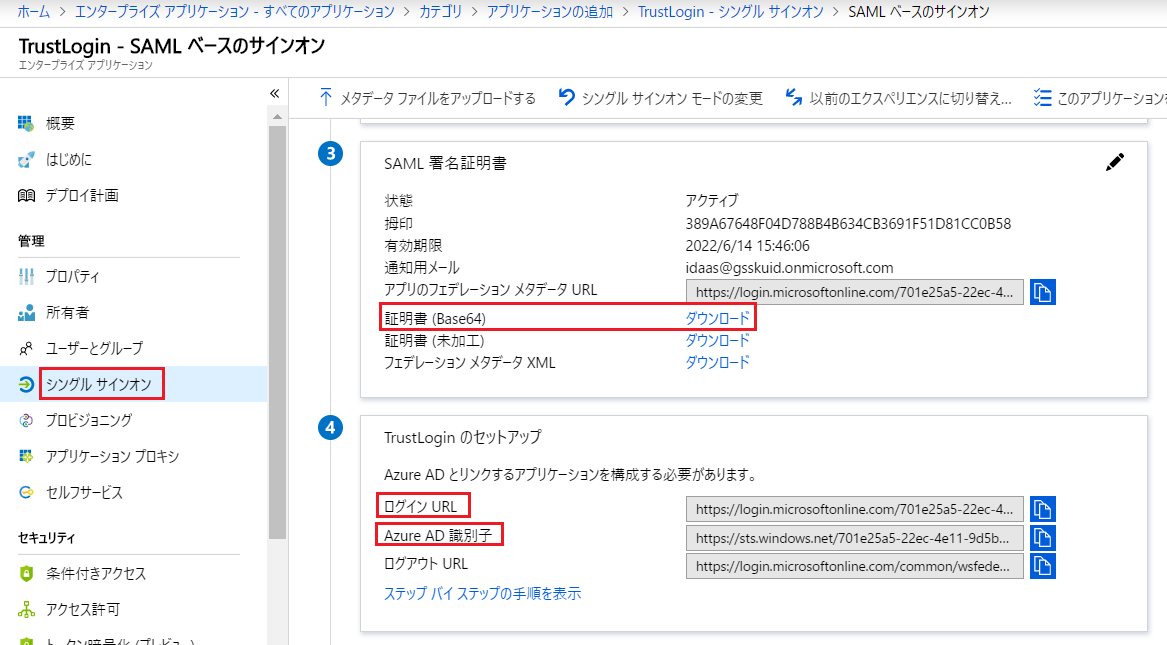This screenshot has width=1167, height=645.
Task: Click the アクセス許可 hierarchy icon
Action: click(x=26, y=609)
